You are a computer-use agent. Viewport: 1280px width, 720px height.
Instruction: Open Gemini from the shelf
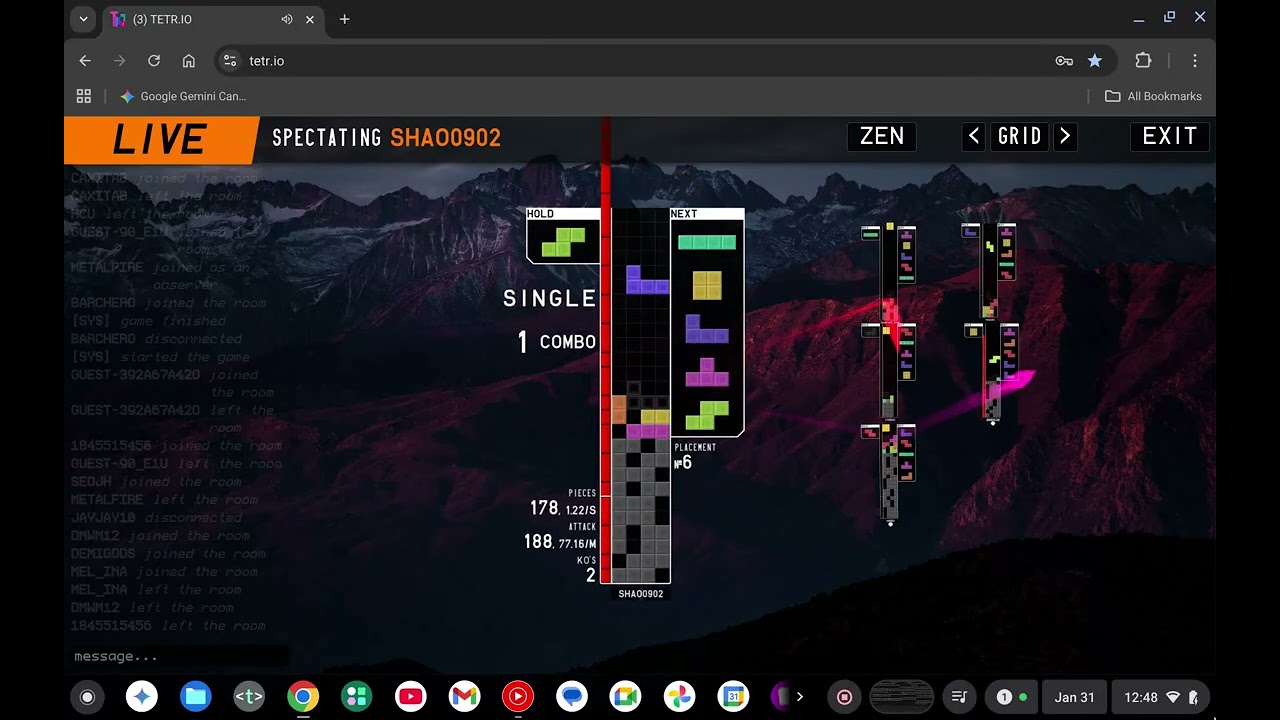142,697
